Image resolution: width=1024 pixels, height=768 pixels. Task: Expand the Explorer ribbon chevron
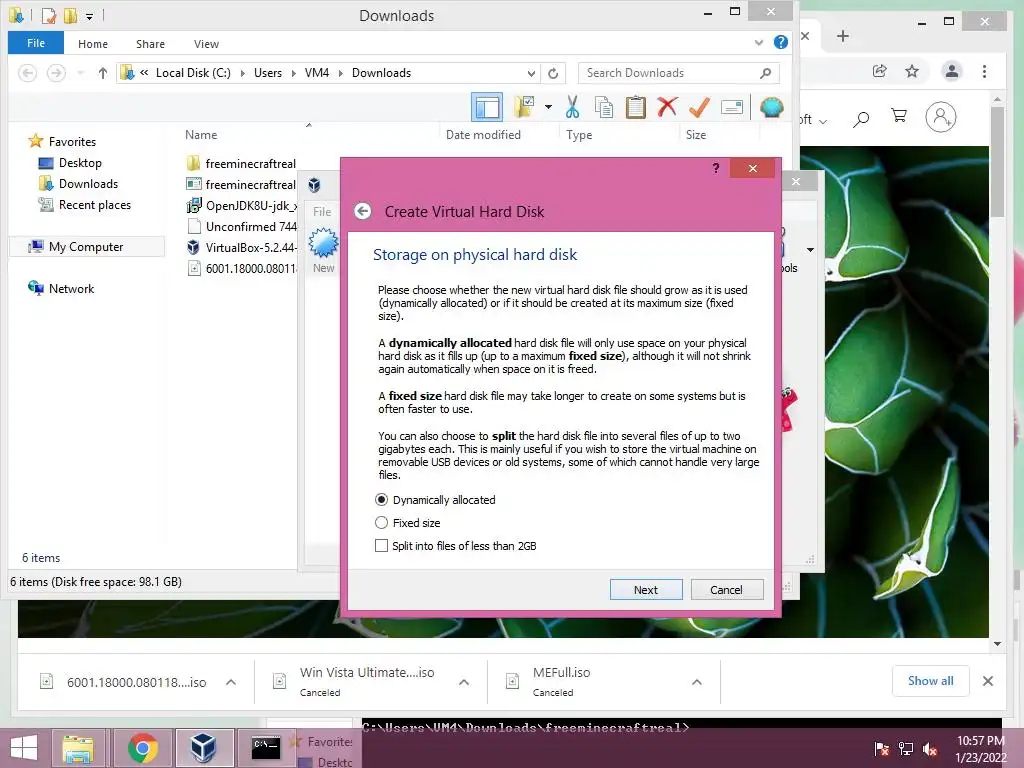(758, 42)
